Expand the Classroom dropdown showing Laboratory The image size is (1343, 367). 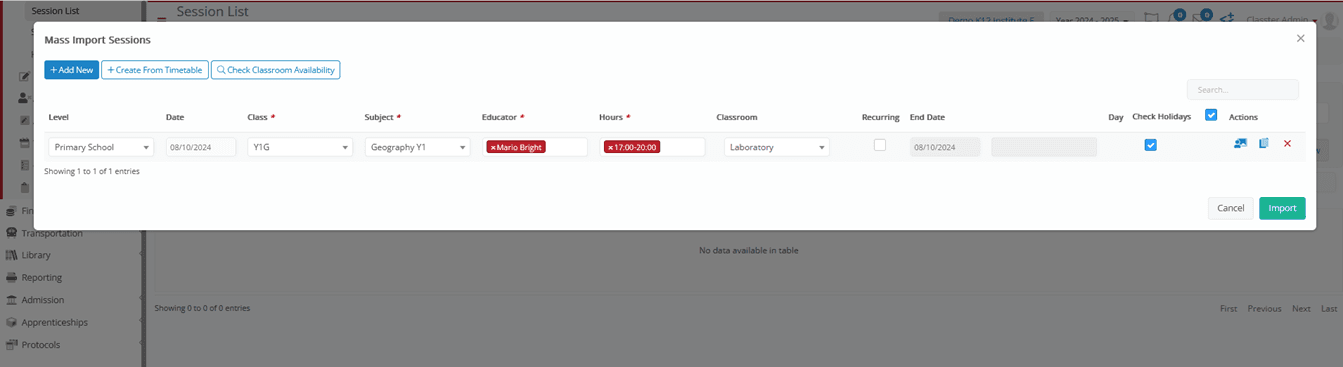point(776,147)
